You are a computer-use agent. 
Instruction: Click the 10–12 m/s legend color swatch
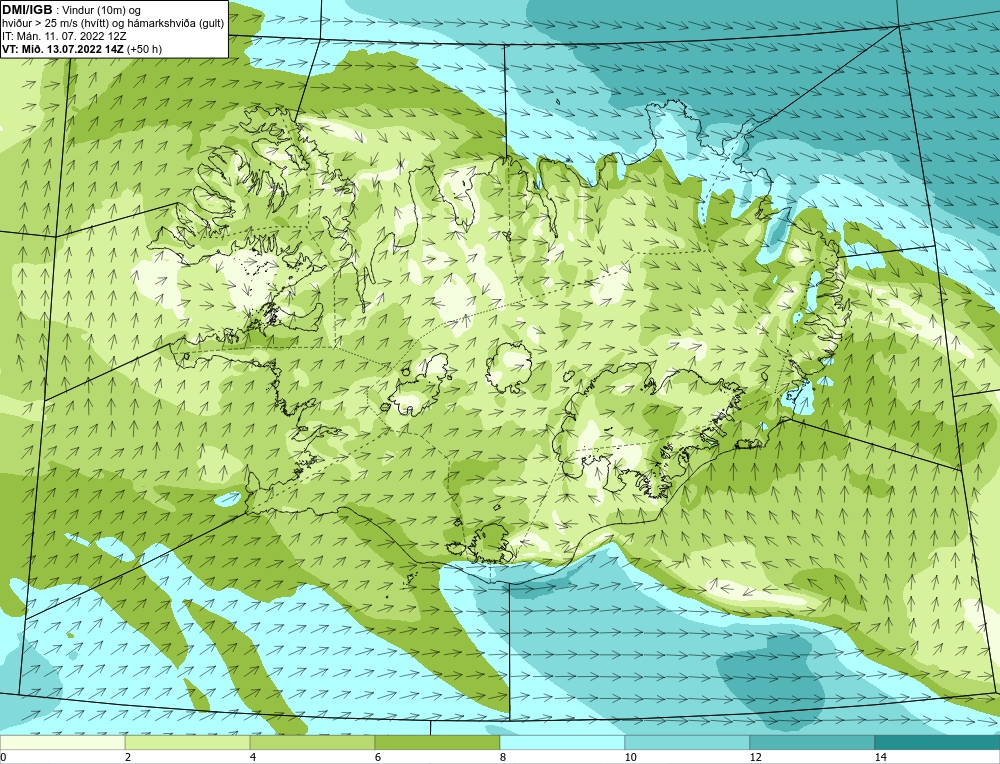tap(688, 742)
